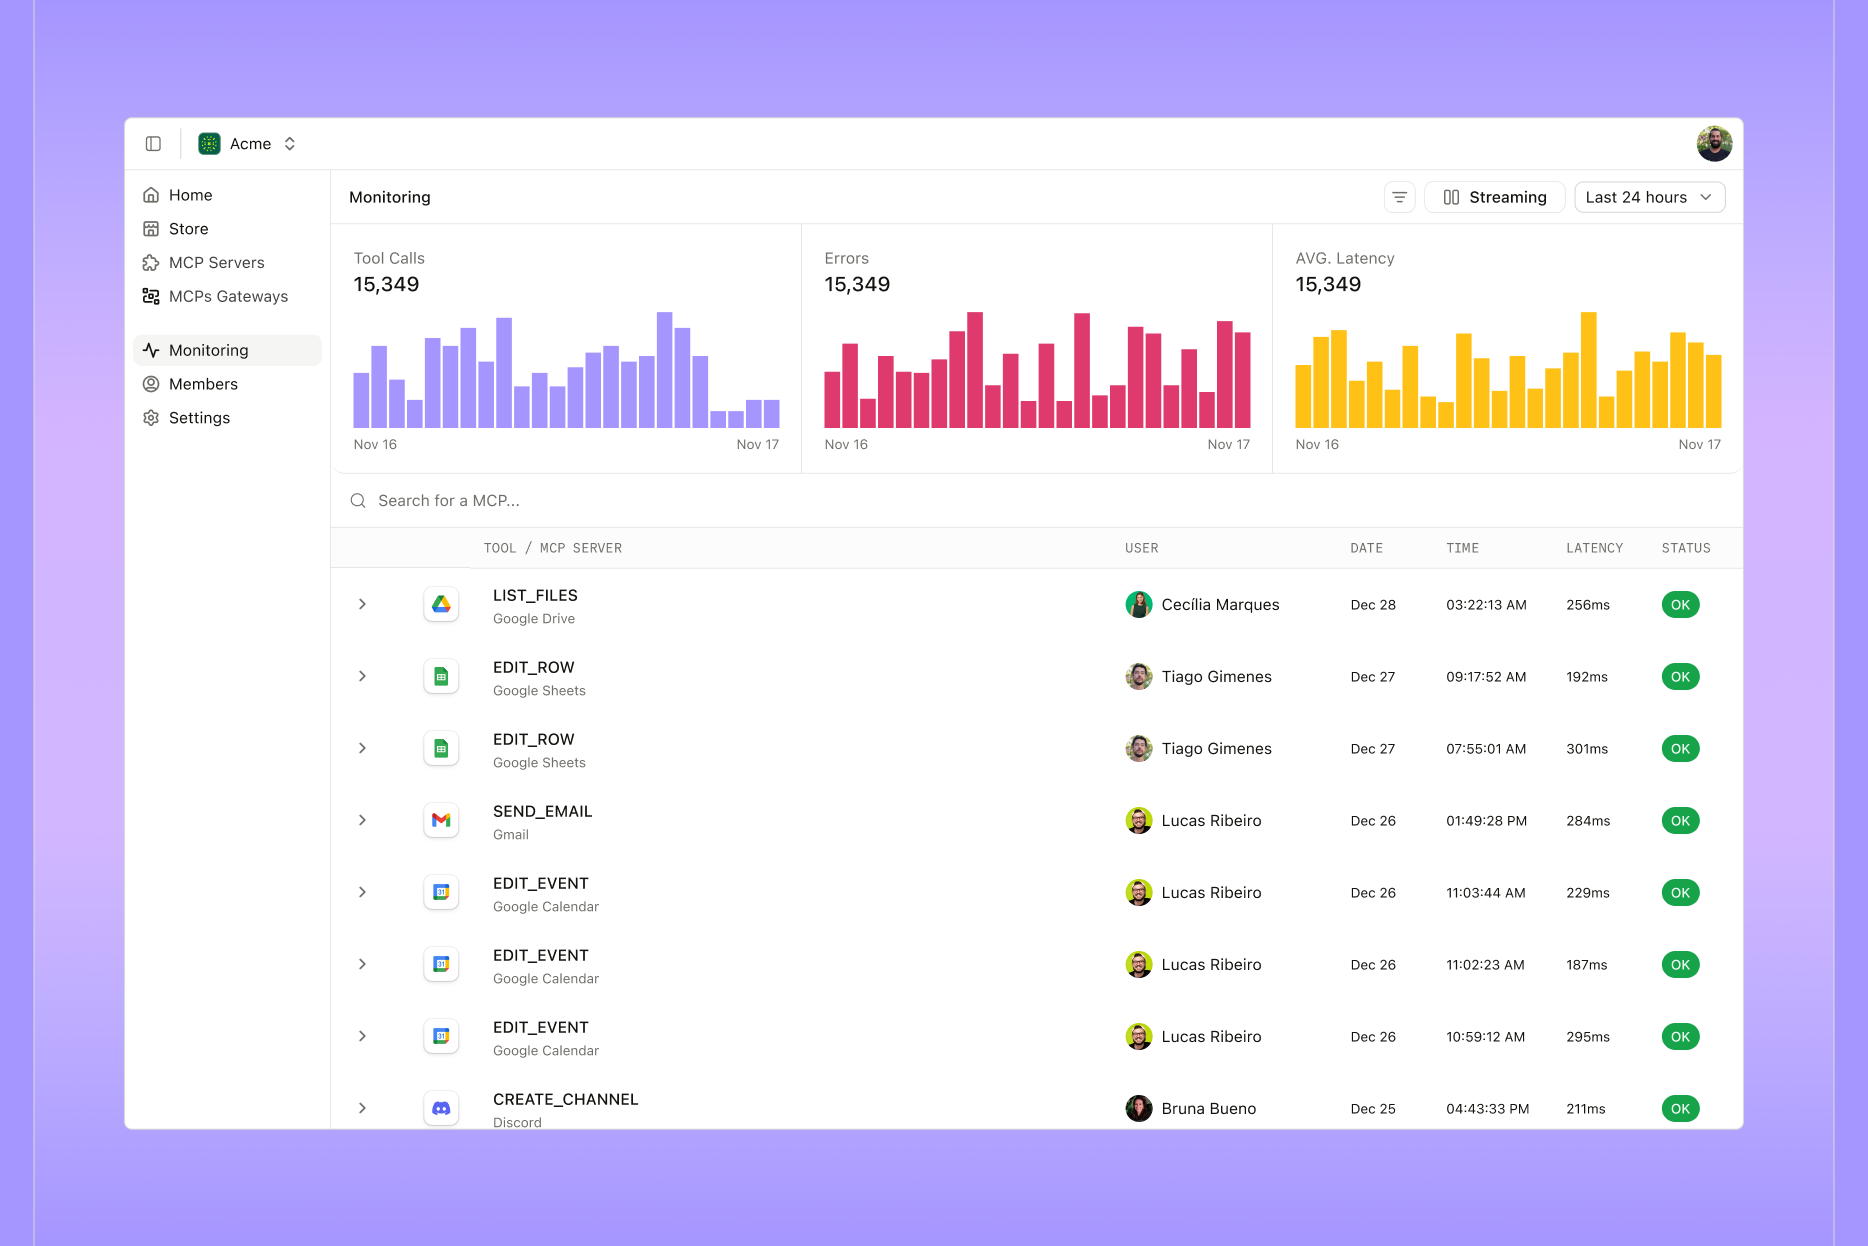Screen dimensions: 1868x1246
Task: Open the Last 24 hours dropdown
Action: pyautogui.click(x=1648, y=197)
